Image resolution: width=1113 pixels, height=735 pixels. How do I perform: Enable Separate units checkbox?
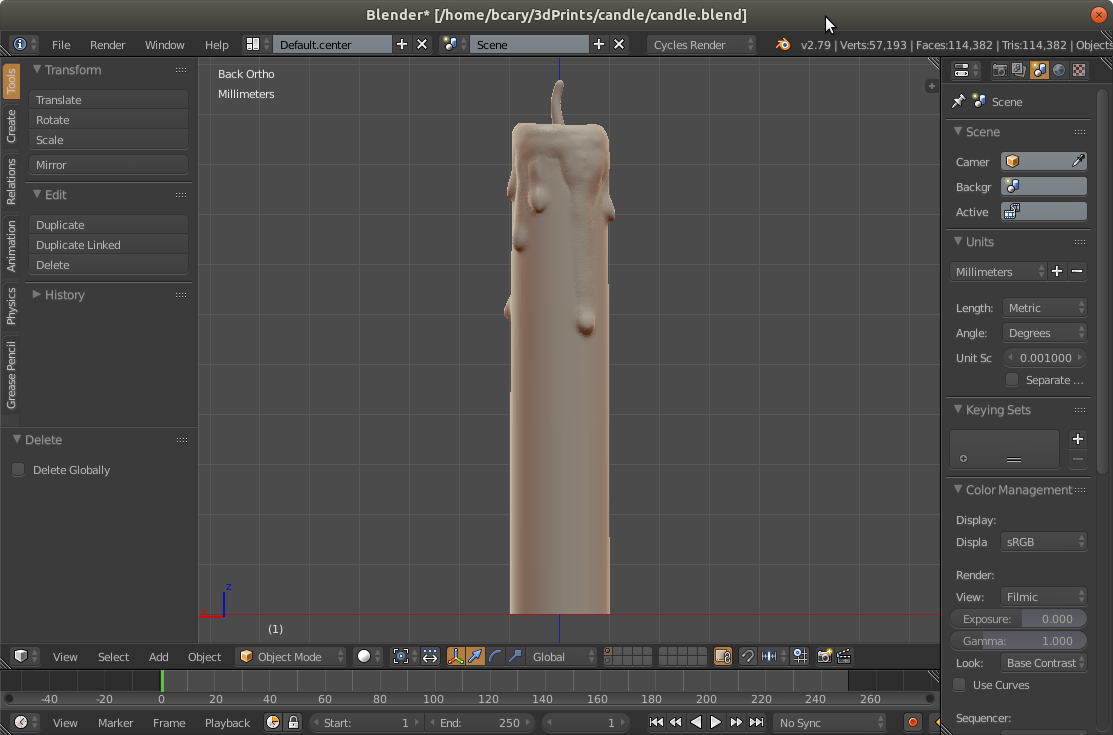(1012, 380)
